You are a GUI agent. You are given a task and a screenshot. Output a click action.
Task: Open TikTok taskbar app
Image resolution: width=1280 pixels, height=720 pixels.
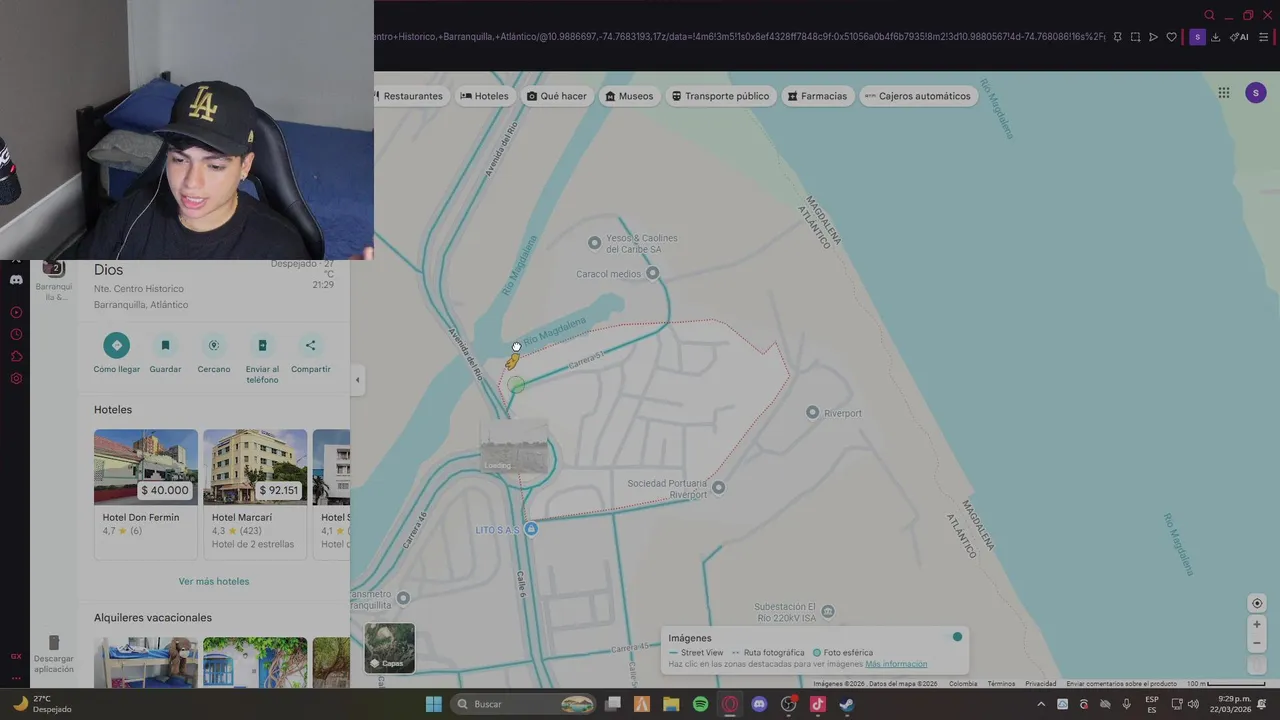(817, 704)
